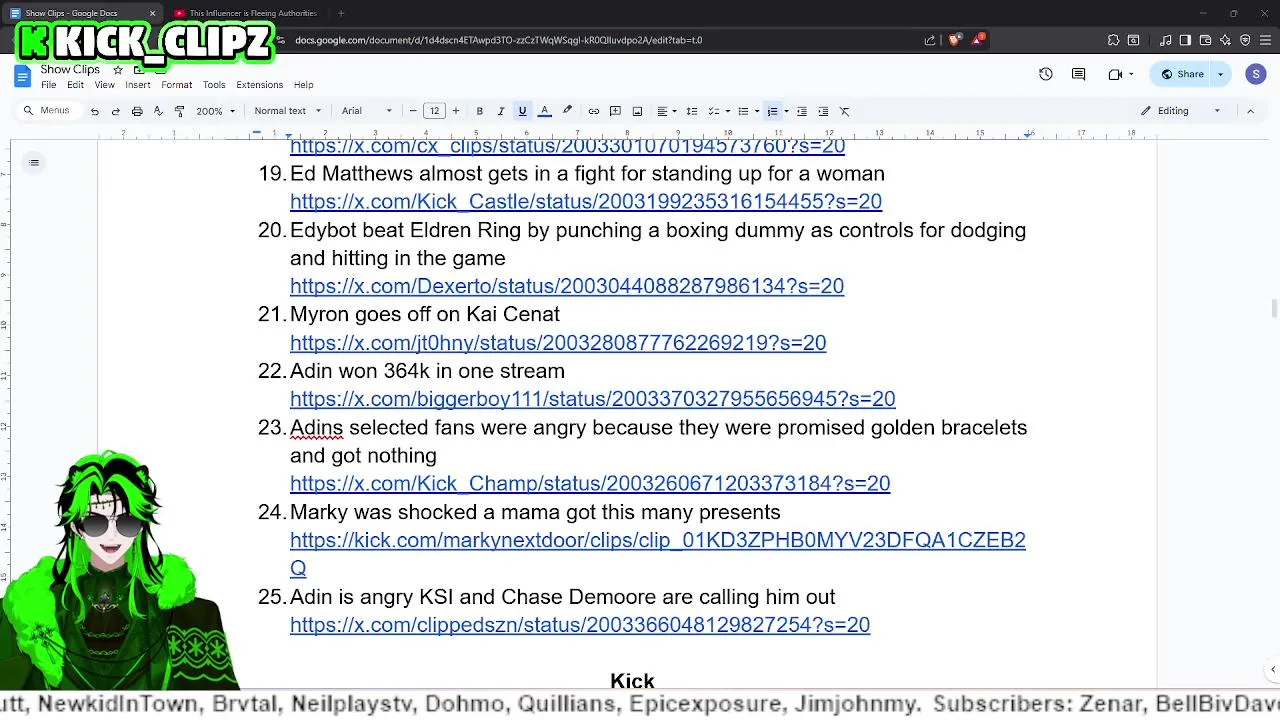Open Normal text paragraph style dropdown

click(x=287, y=111)
